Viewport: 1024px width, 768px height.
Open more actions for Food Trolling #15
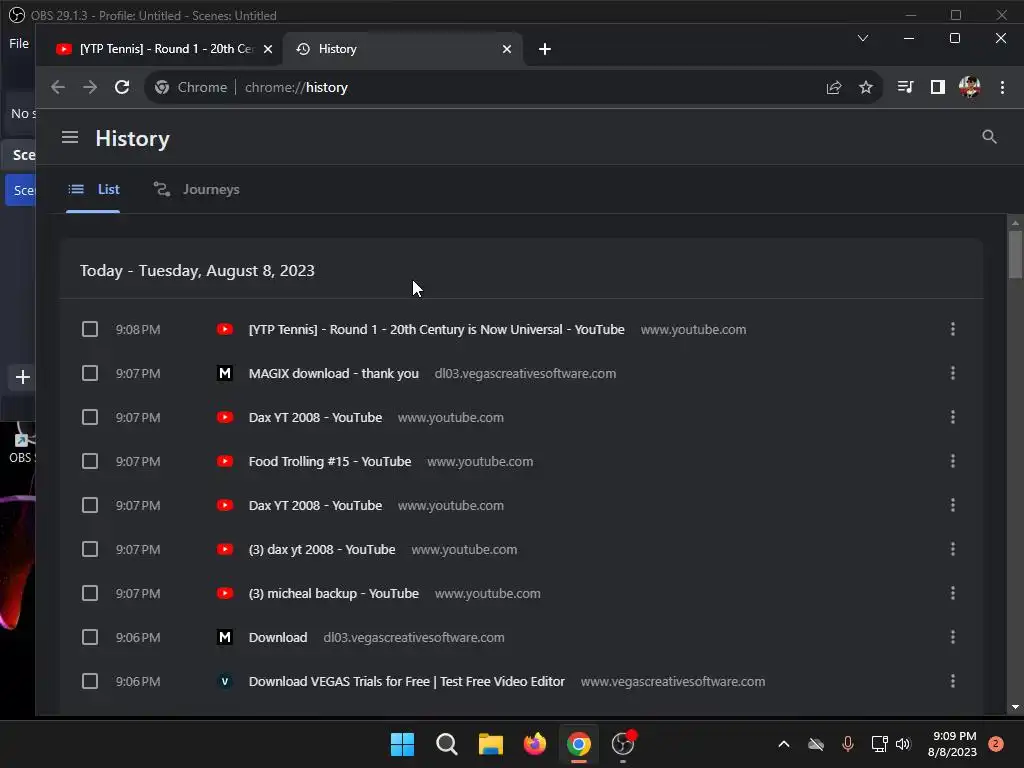pyautogui.click(x=952, y=461)
